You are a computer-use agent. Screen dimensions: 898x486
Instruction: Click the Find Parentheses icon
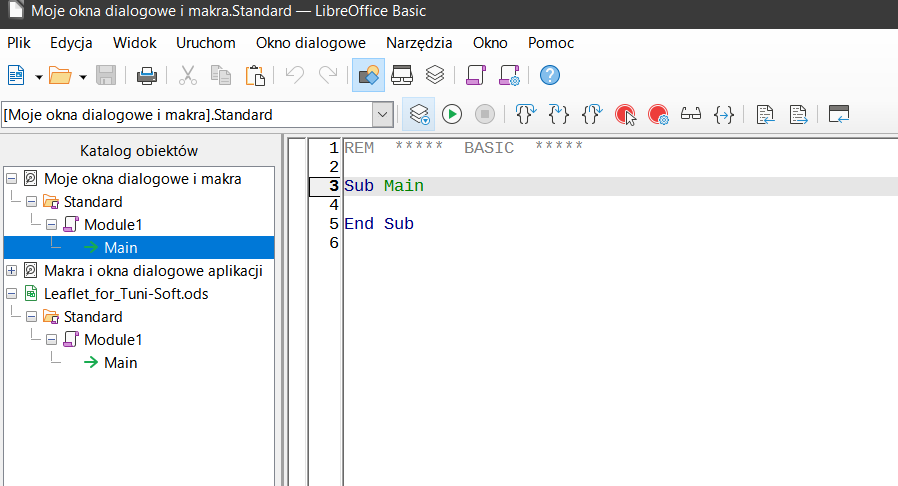coord(724,115)
